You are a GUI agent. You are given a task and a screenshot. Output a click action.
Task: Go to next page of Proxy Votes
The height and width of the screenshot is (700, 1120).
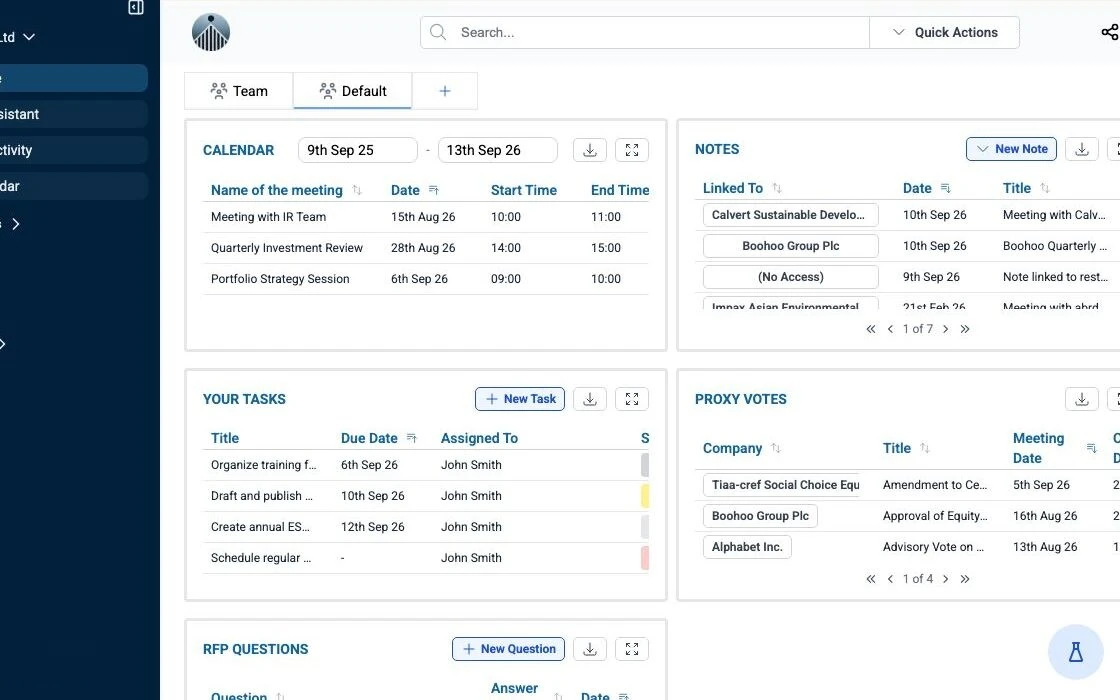point(946,579)
